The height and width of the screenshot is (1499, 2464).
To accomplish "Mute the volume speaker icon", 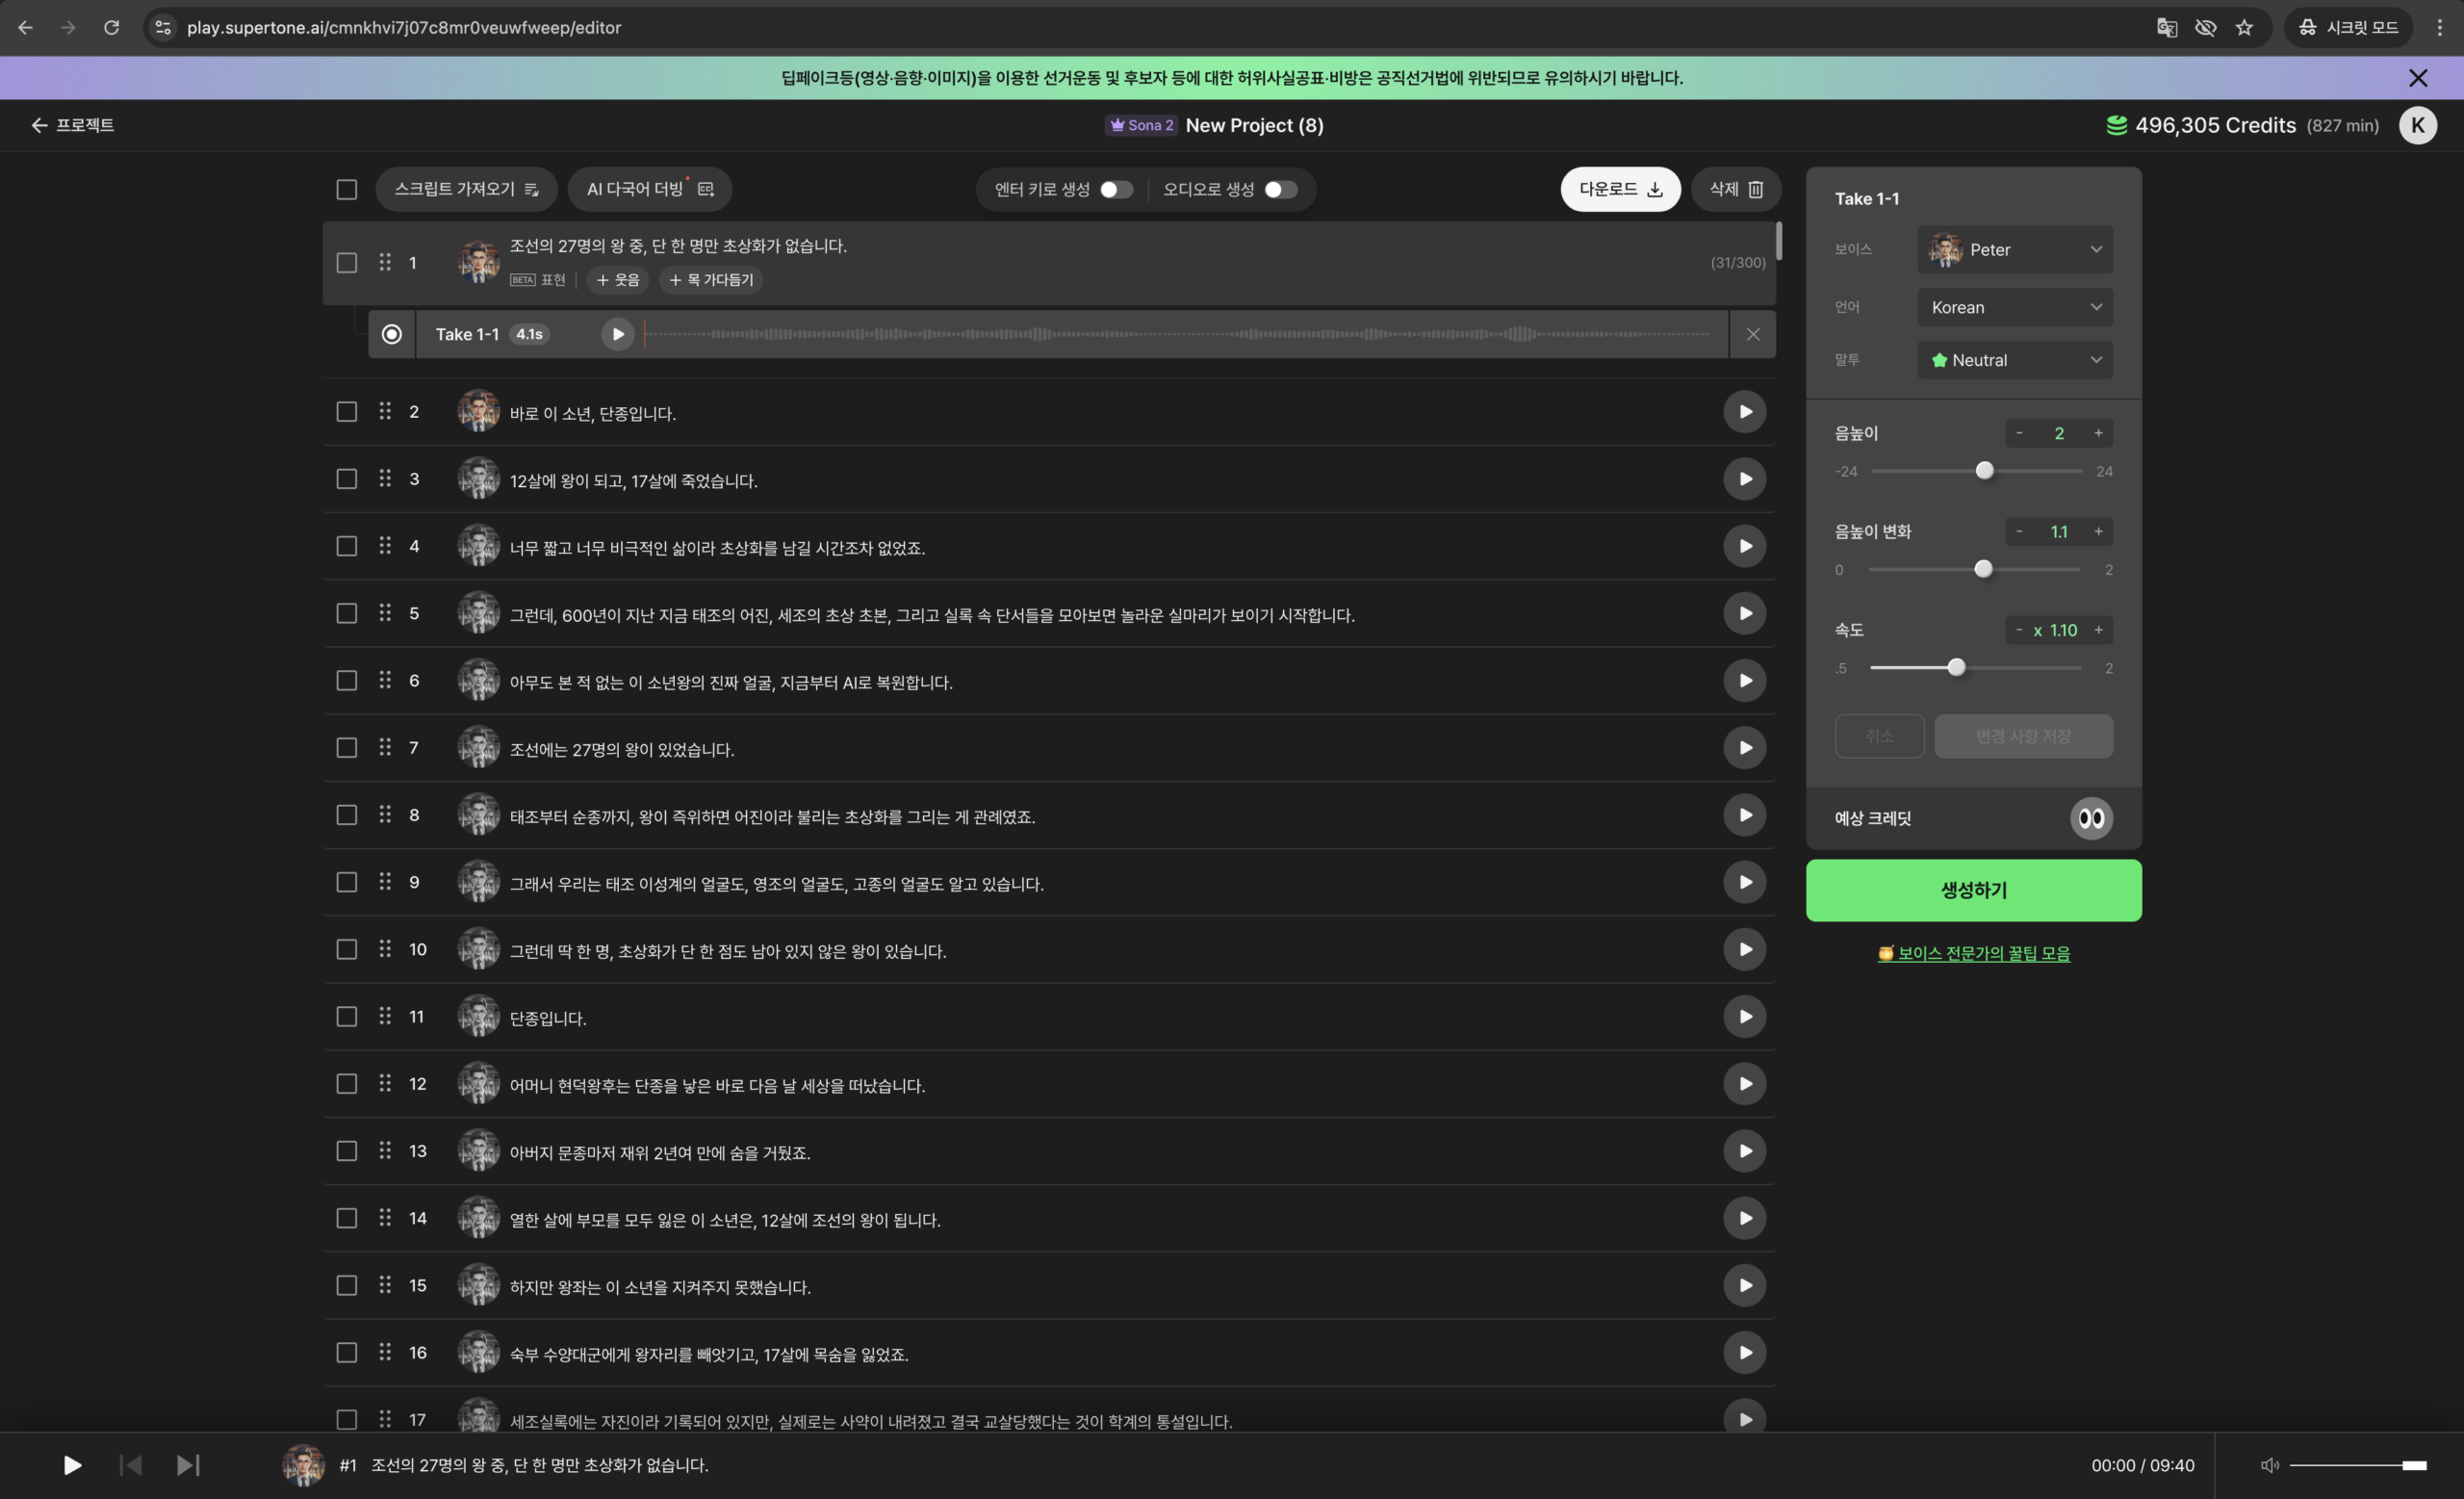I will pyautogui.click(x=2269, y=1465).
